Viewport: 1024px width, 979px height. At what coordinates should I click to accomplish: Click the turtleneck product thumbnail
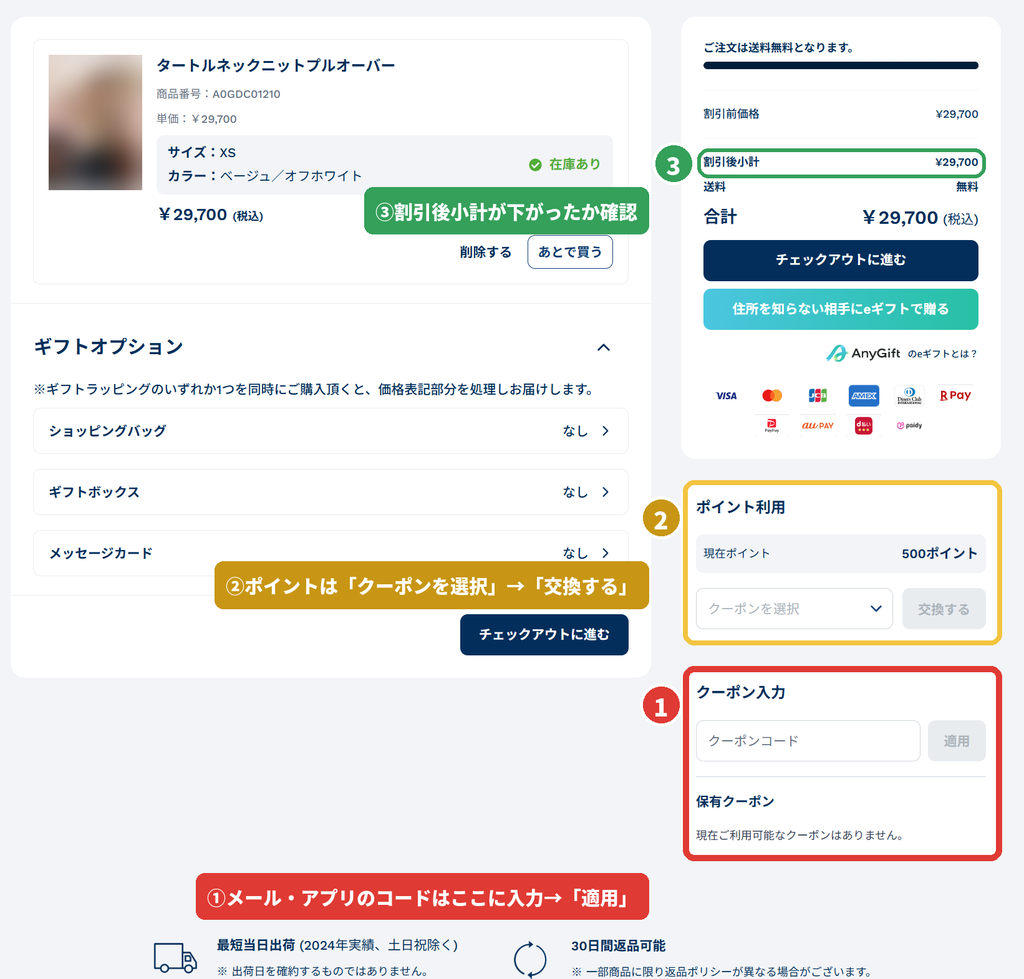[x=95, y=122]
